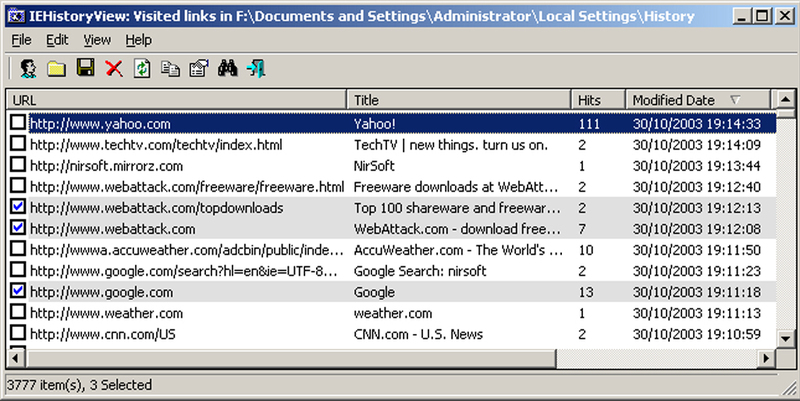Image resolution: width=800 pixels, height=401 pixels.
Task: Check the cnn.com/US row box
Action: 18,333
